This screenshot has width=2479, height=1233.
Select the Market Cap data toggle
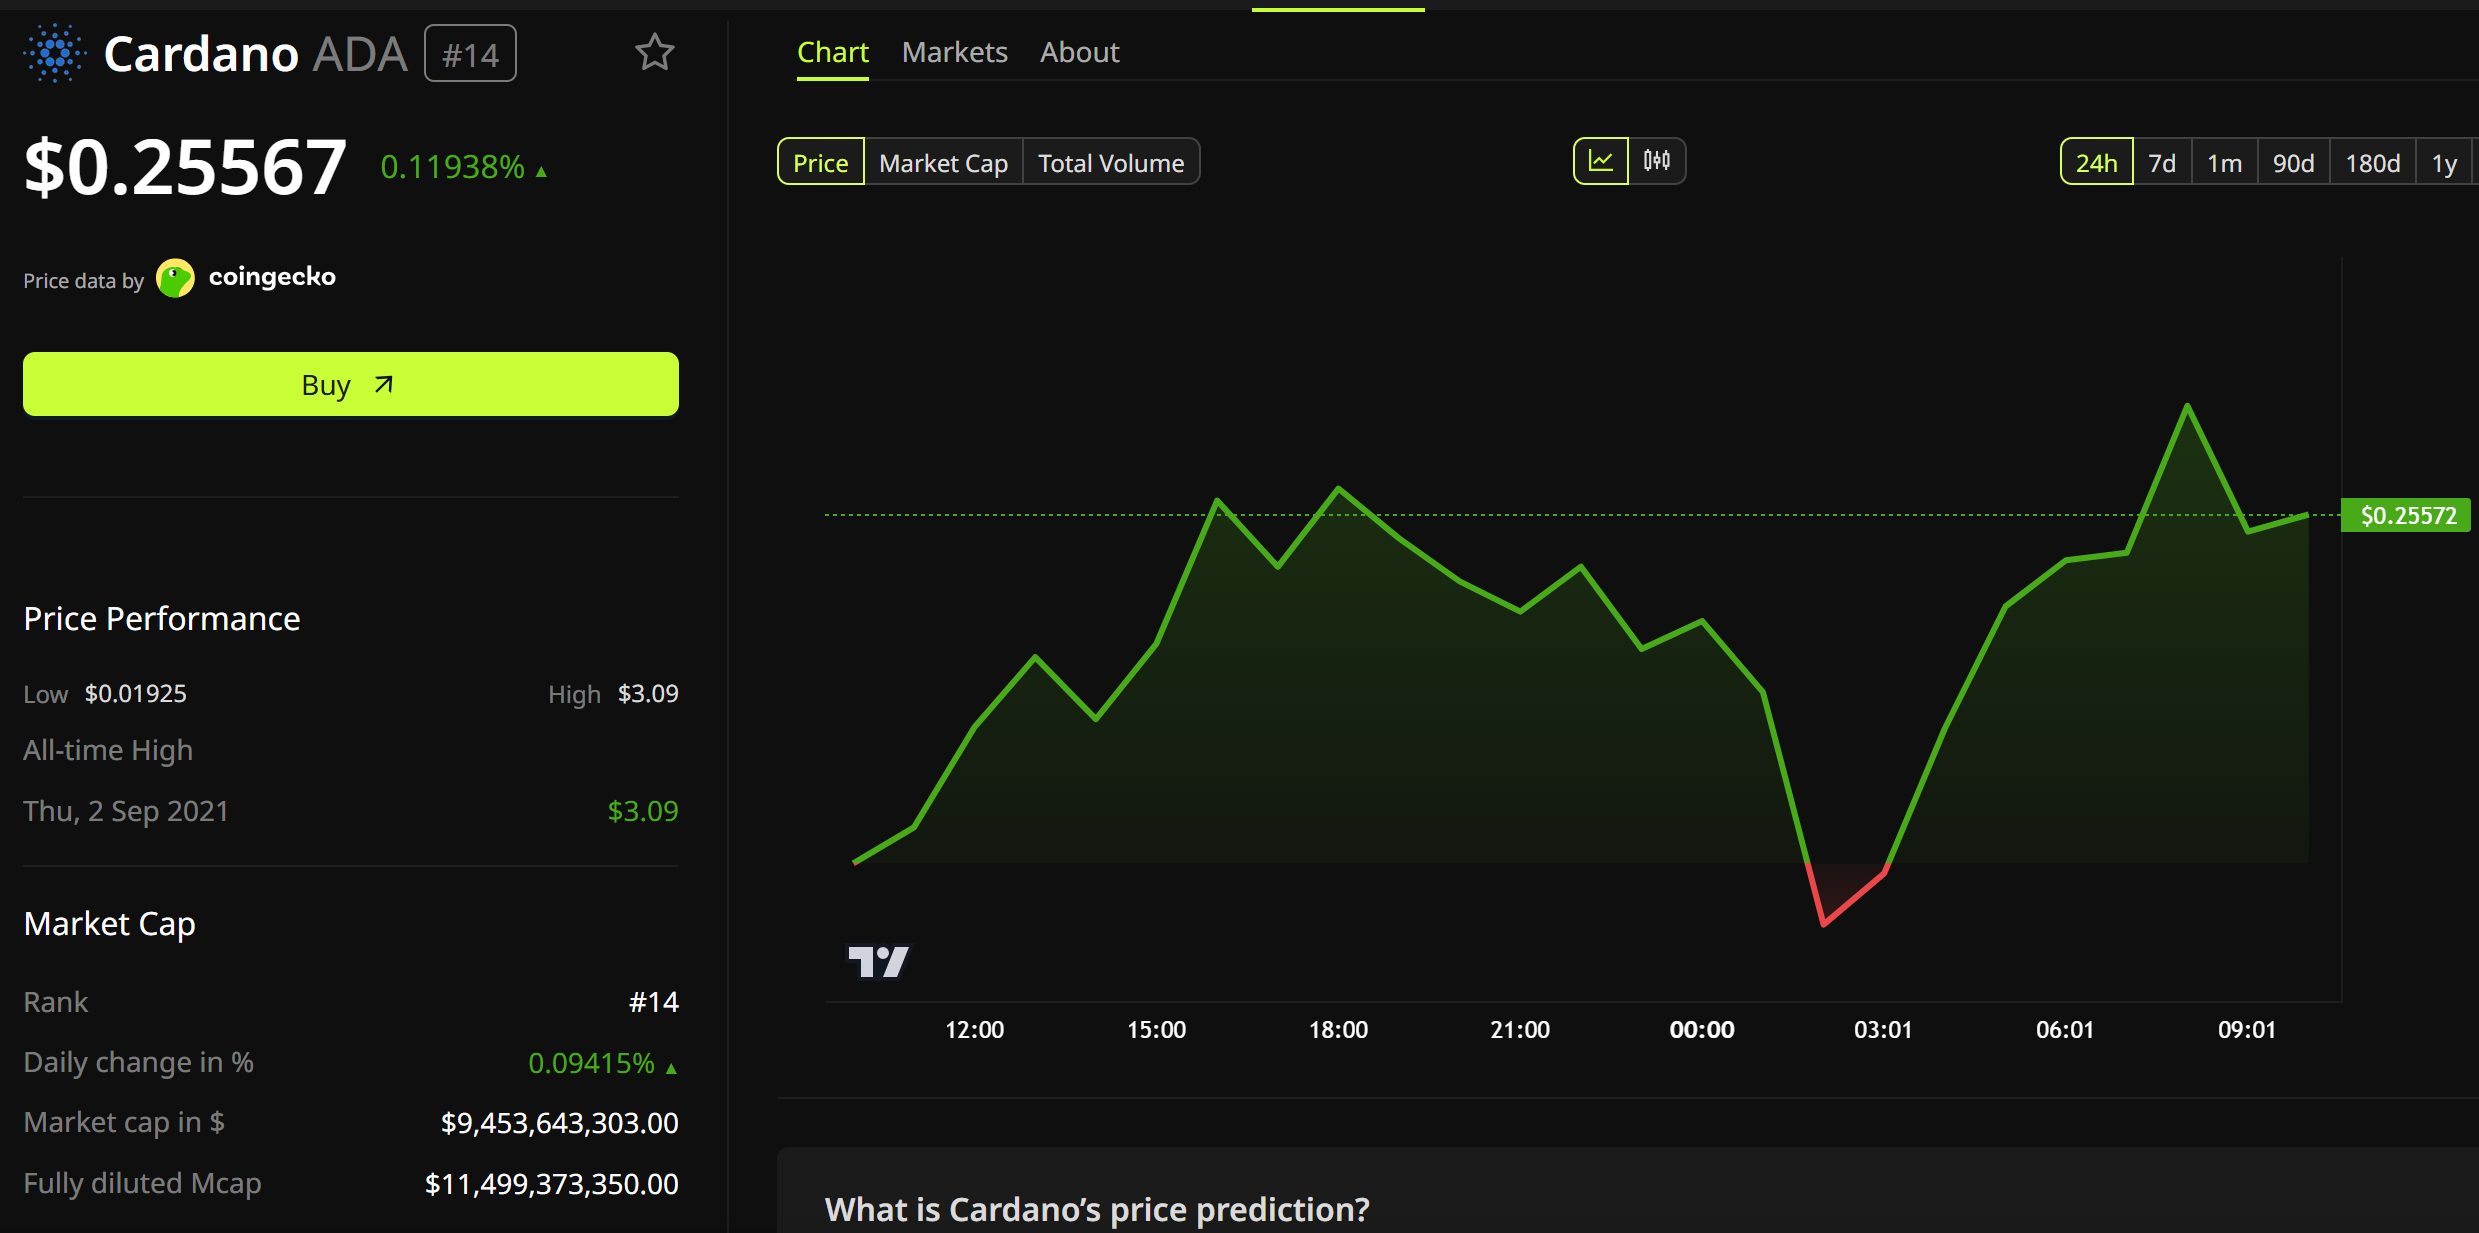point(944,162)
